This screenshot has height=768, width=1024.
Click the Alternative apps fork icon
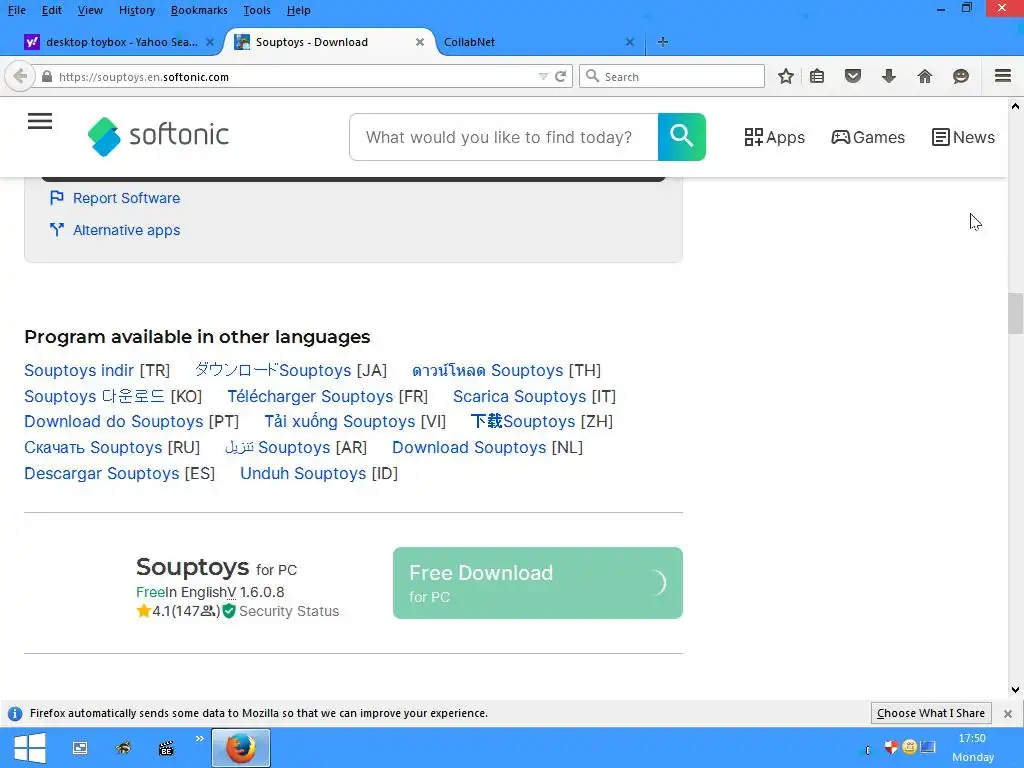[57, 229]
